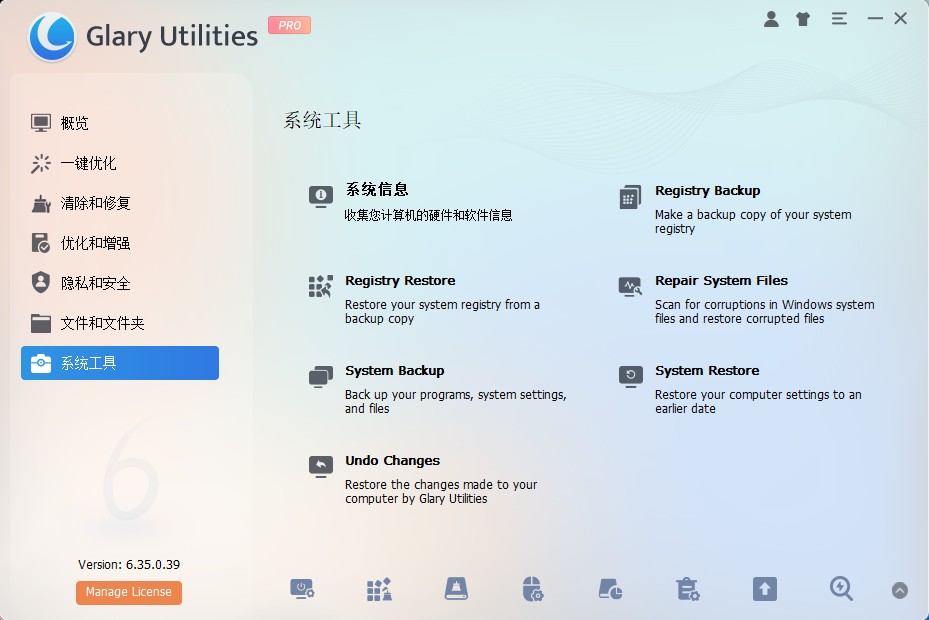Minimize the Glary Utilities window

click(875, 19)
